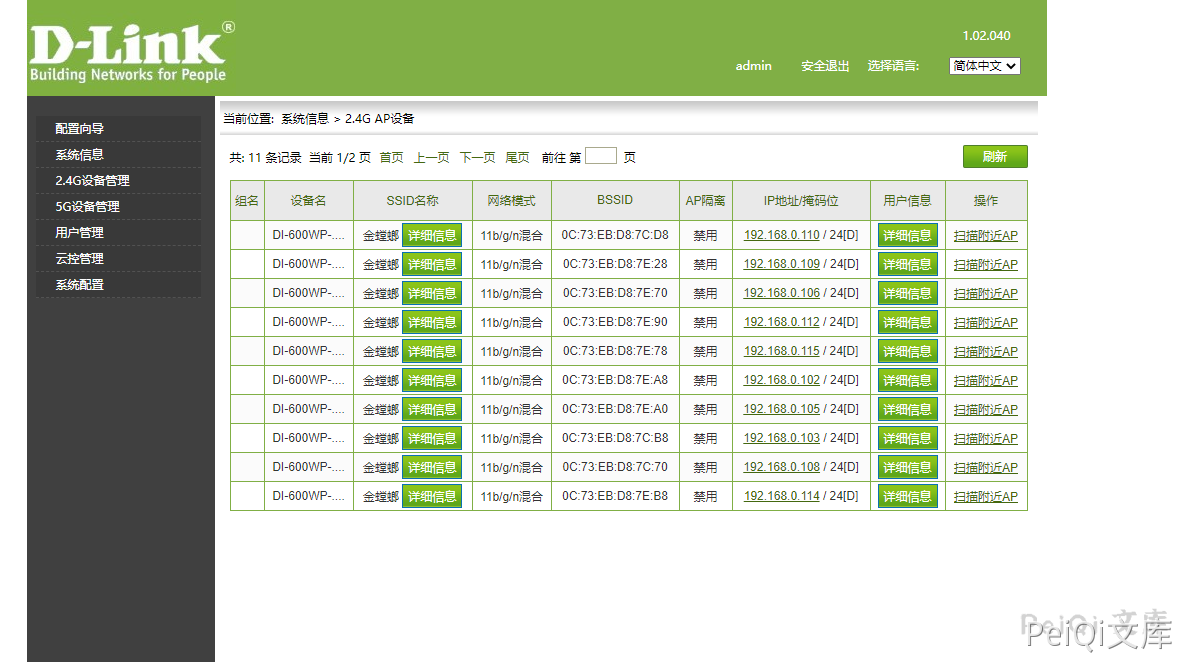Screen dimensions: 1181x662
Task: Expand 5G设备管理 sidebar menu
Action: (x=87, y=207)
